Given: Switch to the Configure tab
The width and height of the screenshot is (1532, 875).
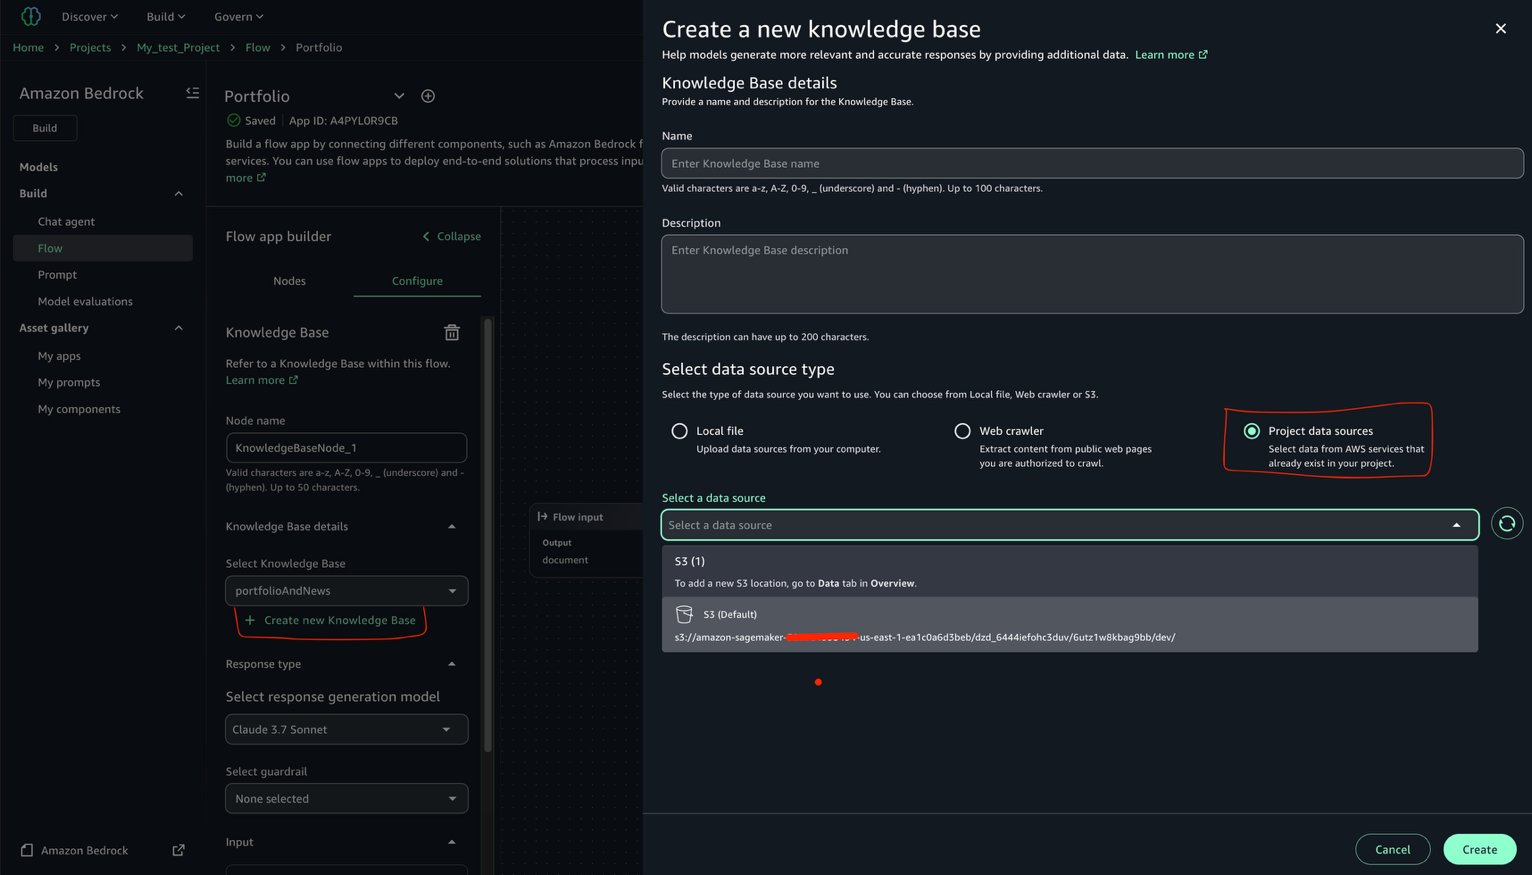Looking at the screenshot, I should [417, 281].
